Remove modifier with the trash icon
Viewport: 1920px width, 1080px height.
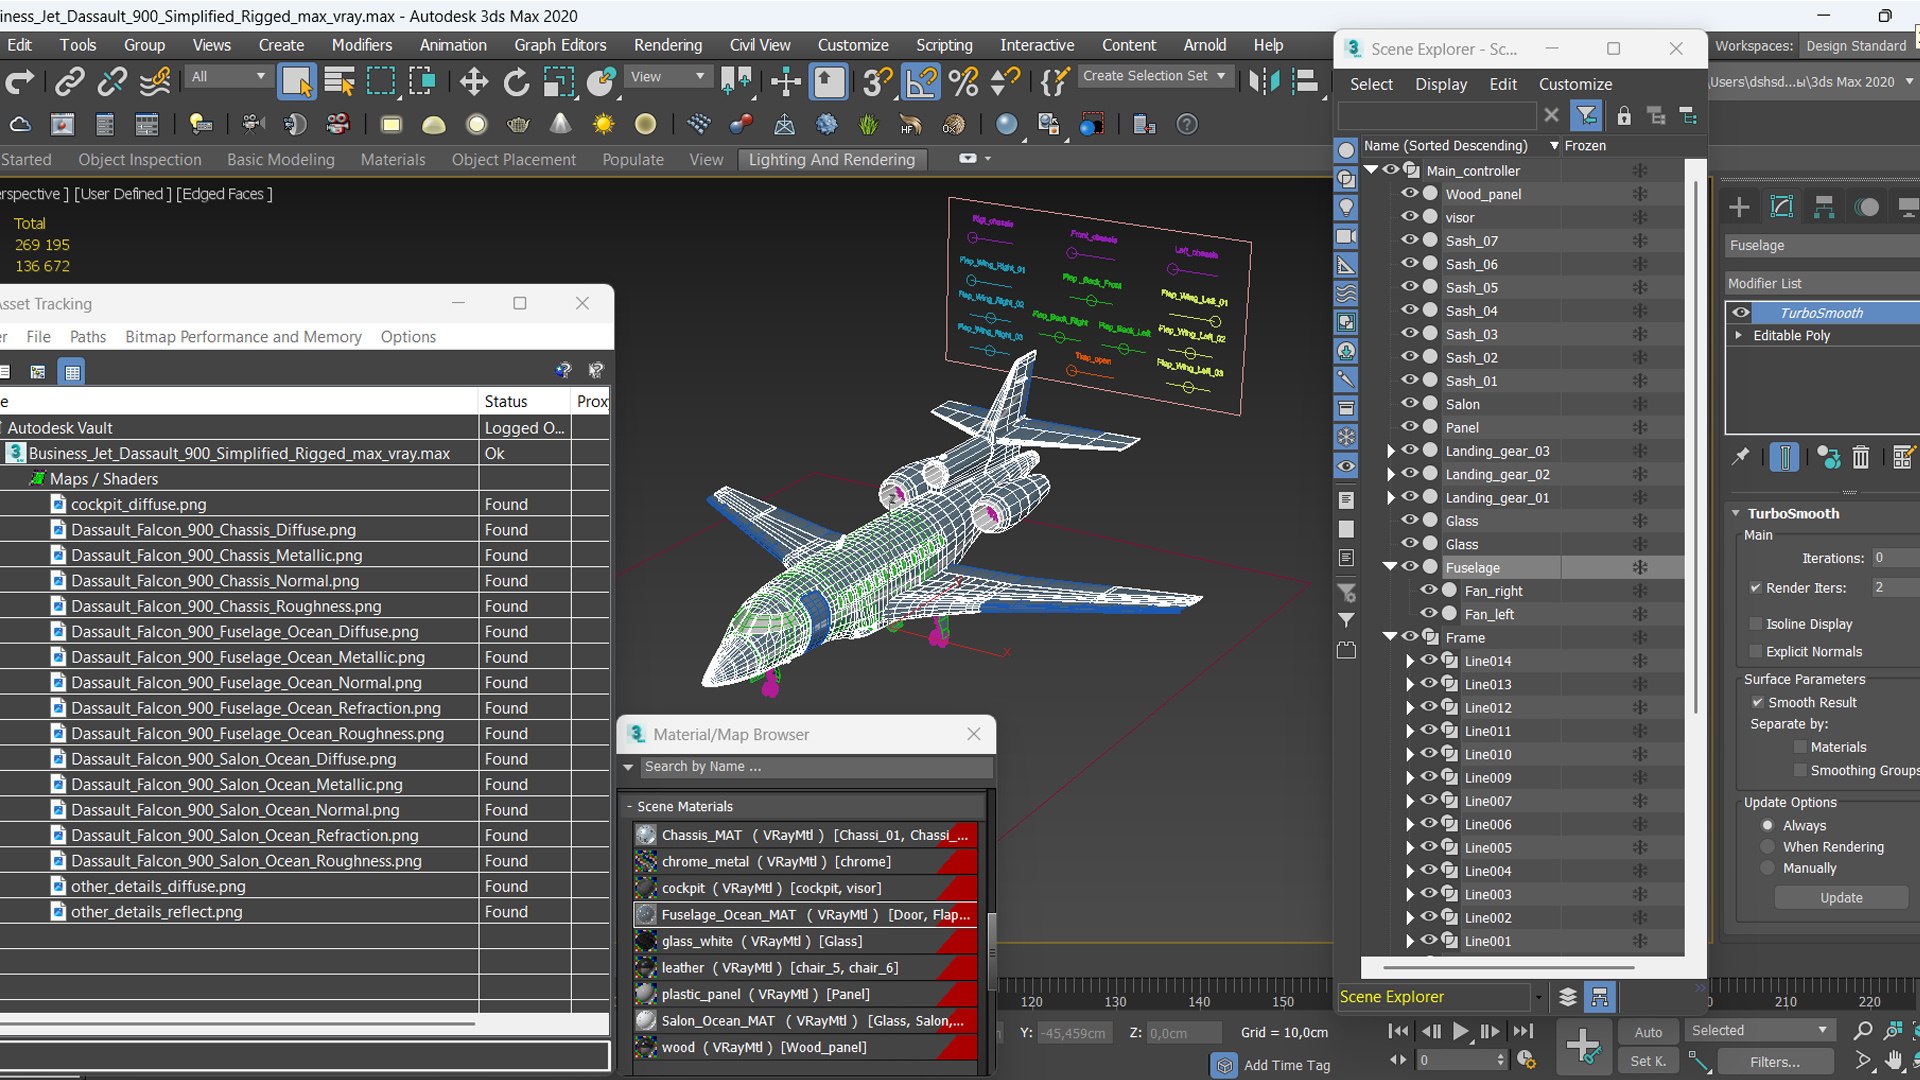[x=1860, y=457]
